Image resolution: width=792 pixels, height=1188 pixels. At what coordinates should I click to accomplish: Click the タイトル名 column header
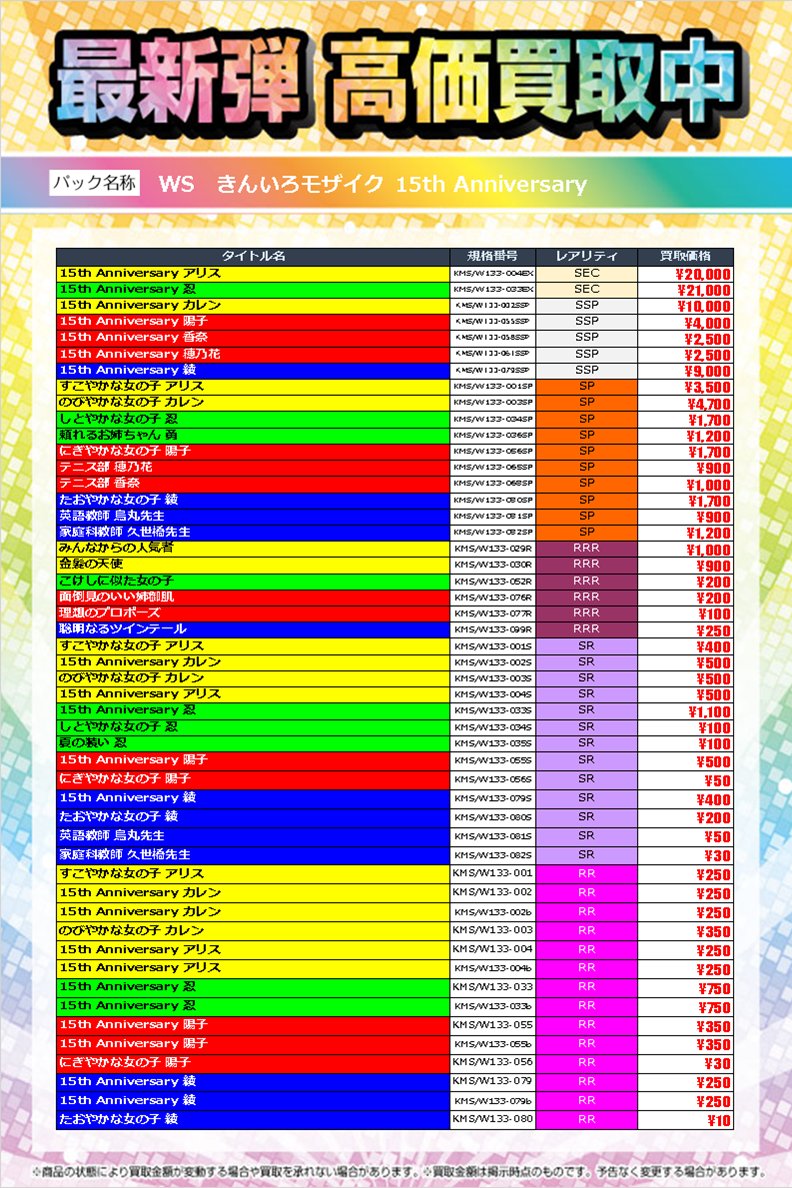[253, 256]
